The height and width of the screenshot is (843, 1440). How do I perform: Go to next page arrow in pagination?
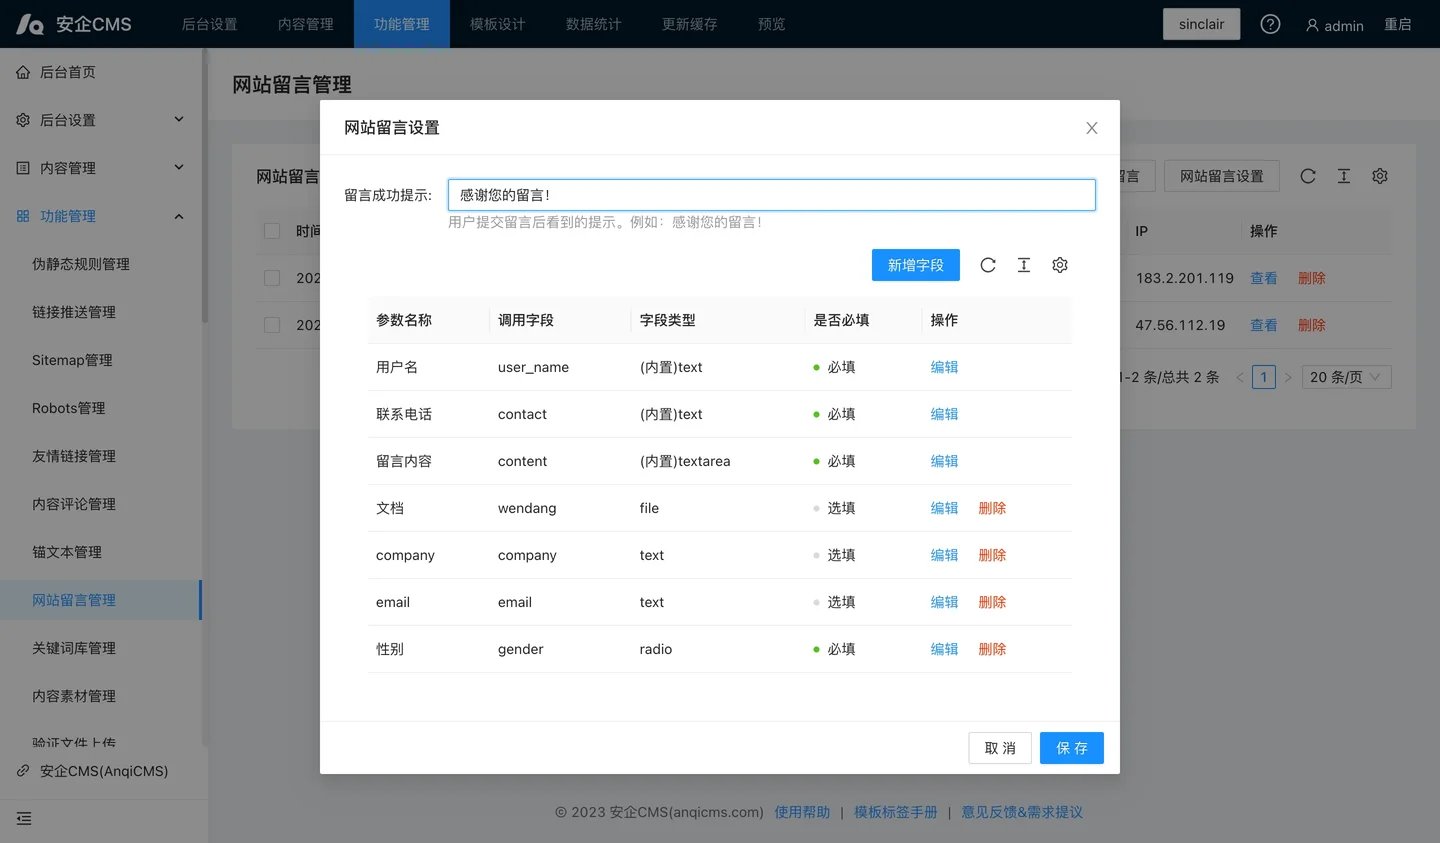click(1288, 377)
